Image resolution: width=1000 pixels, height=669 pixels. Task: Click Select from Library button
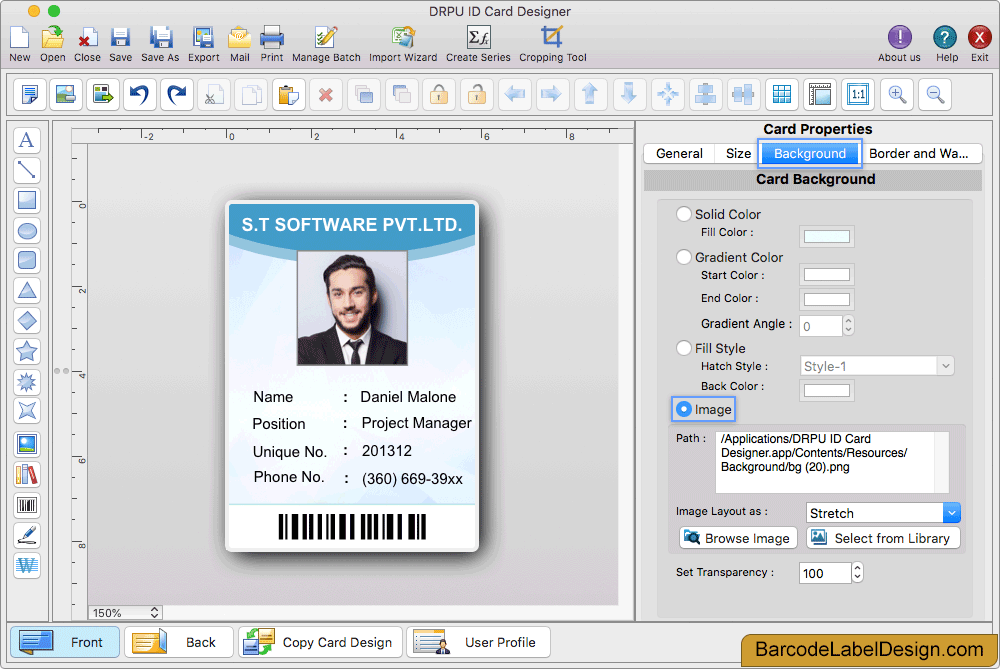click(x=883, y=538)
